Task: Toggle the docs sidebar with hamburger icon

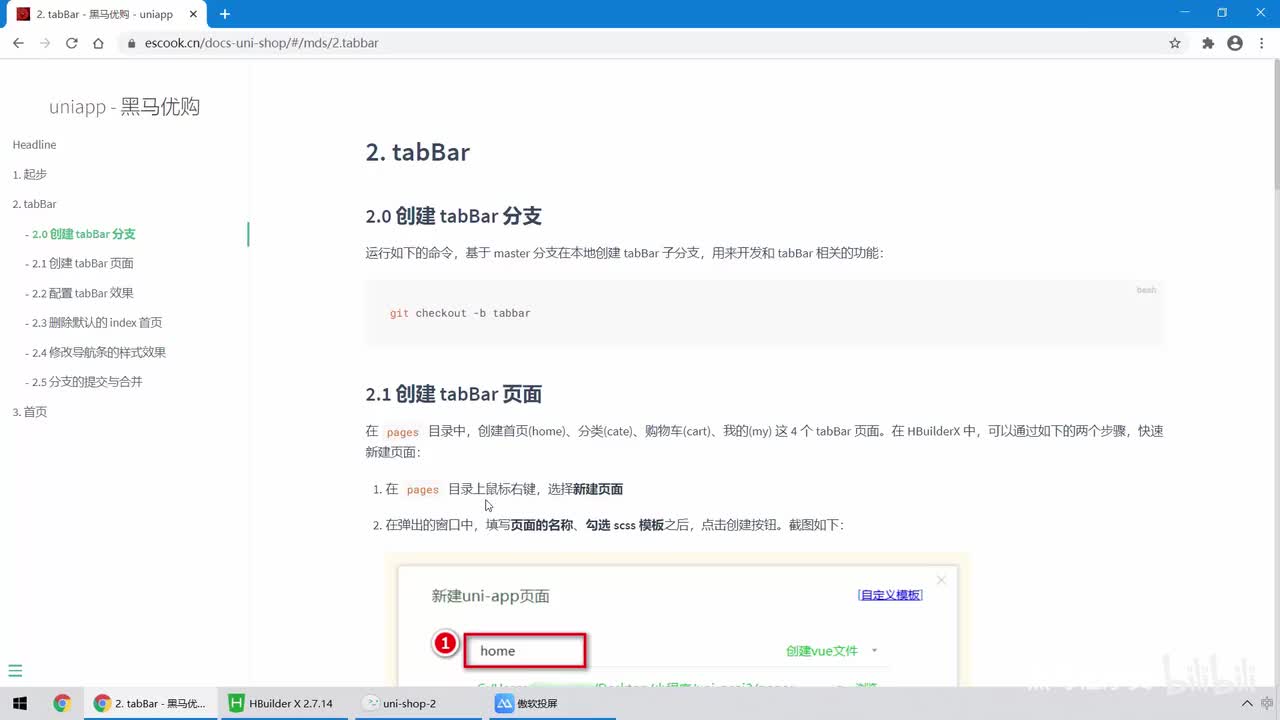Action: 15,671
